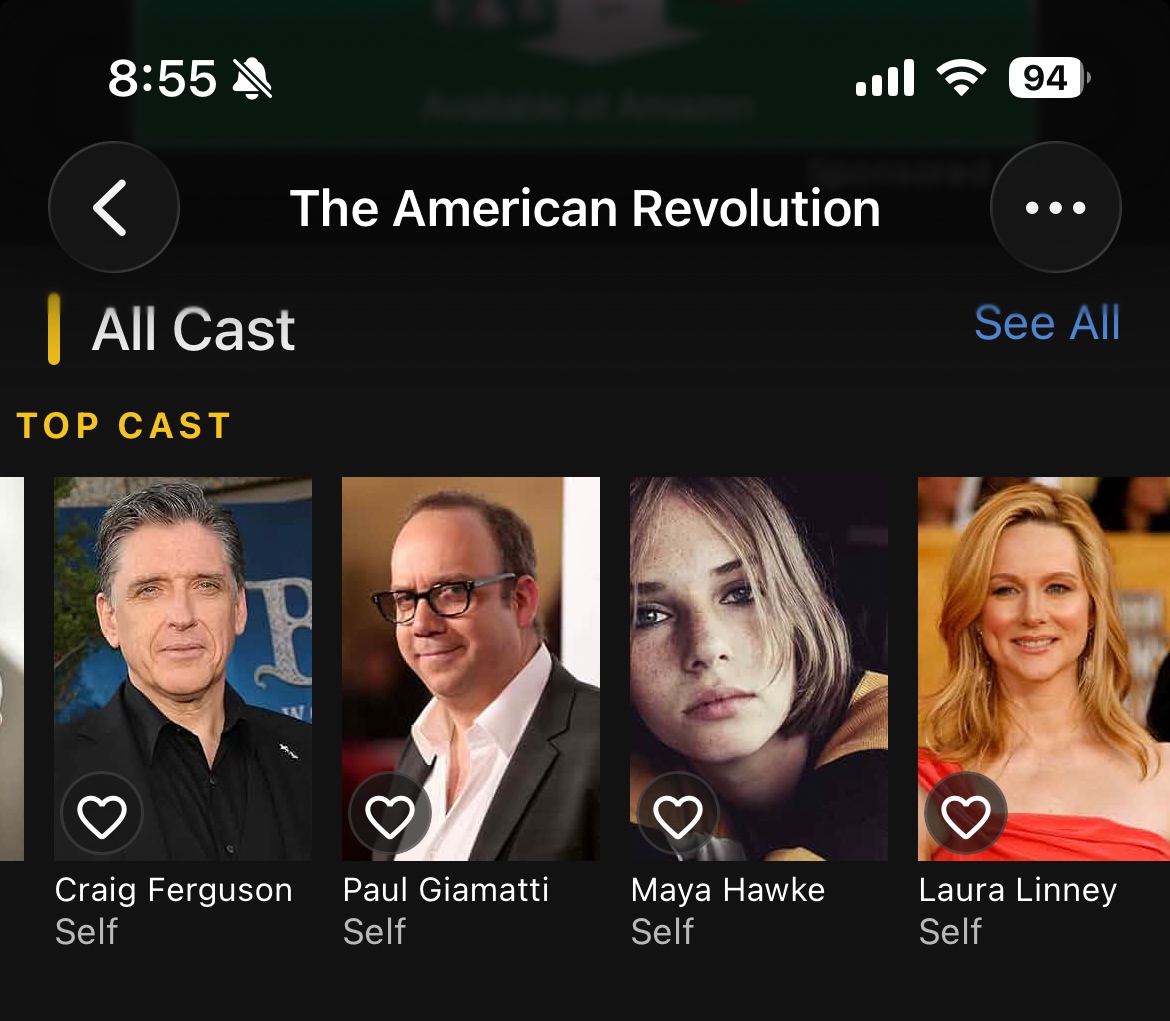This screenshot has height=1021, width=1170.
Task: Tap the Wi-Fi status icon
Action: [961, 78]
